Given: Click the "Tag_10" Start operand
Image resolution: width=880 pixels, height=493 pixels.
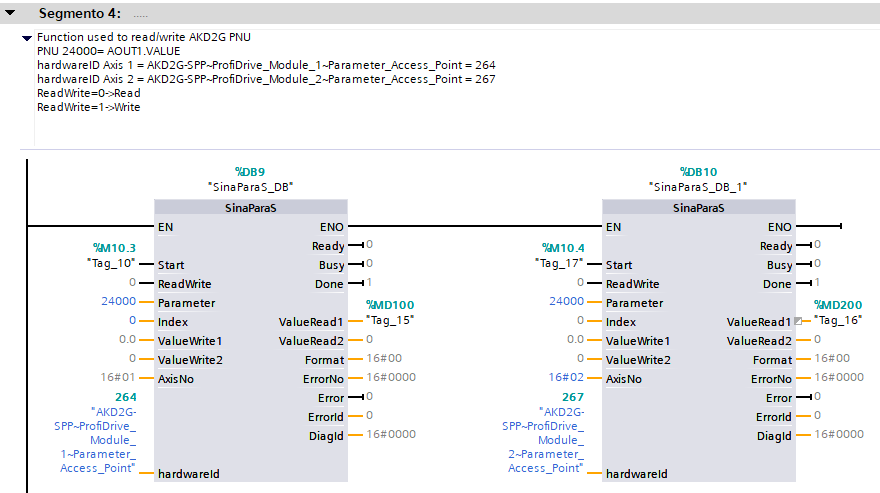Looking at the screenshot, I should tap(111, 263).
